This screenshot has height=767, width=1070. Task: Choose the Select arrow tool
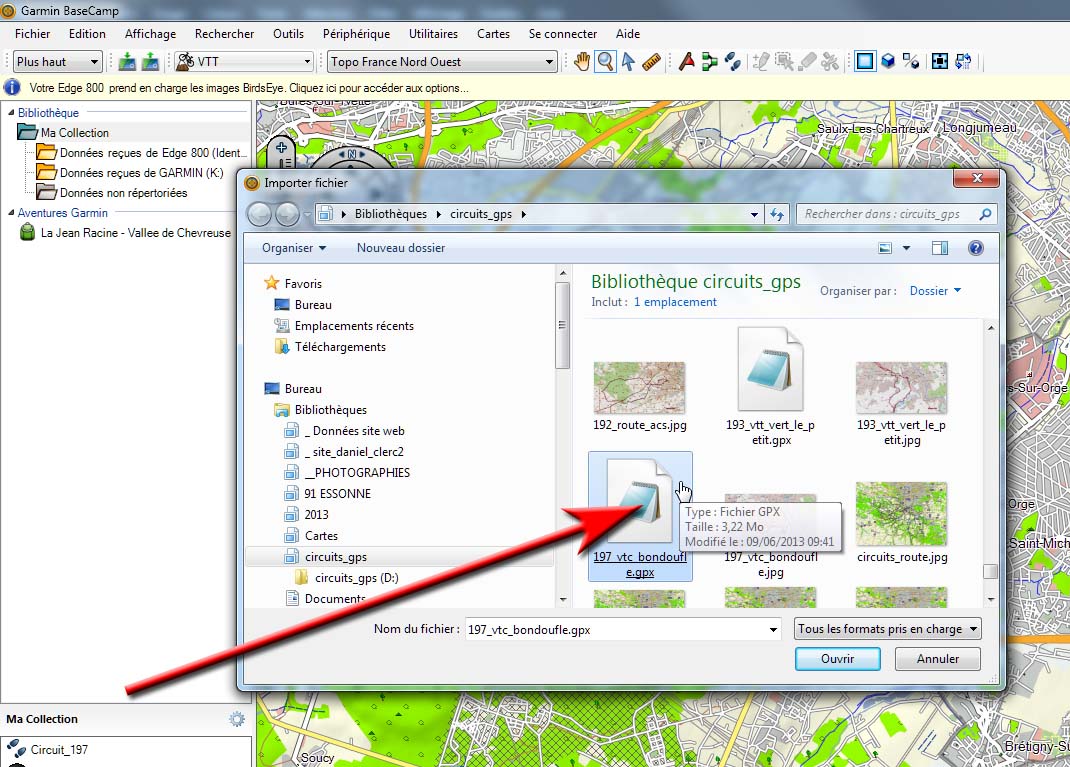coord(628,61)
